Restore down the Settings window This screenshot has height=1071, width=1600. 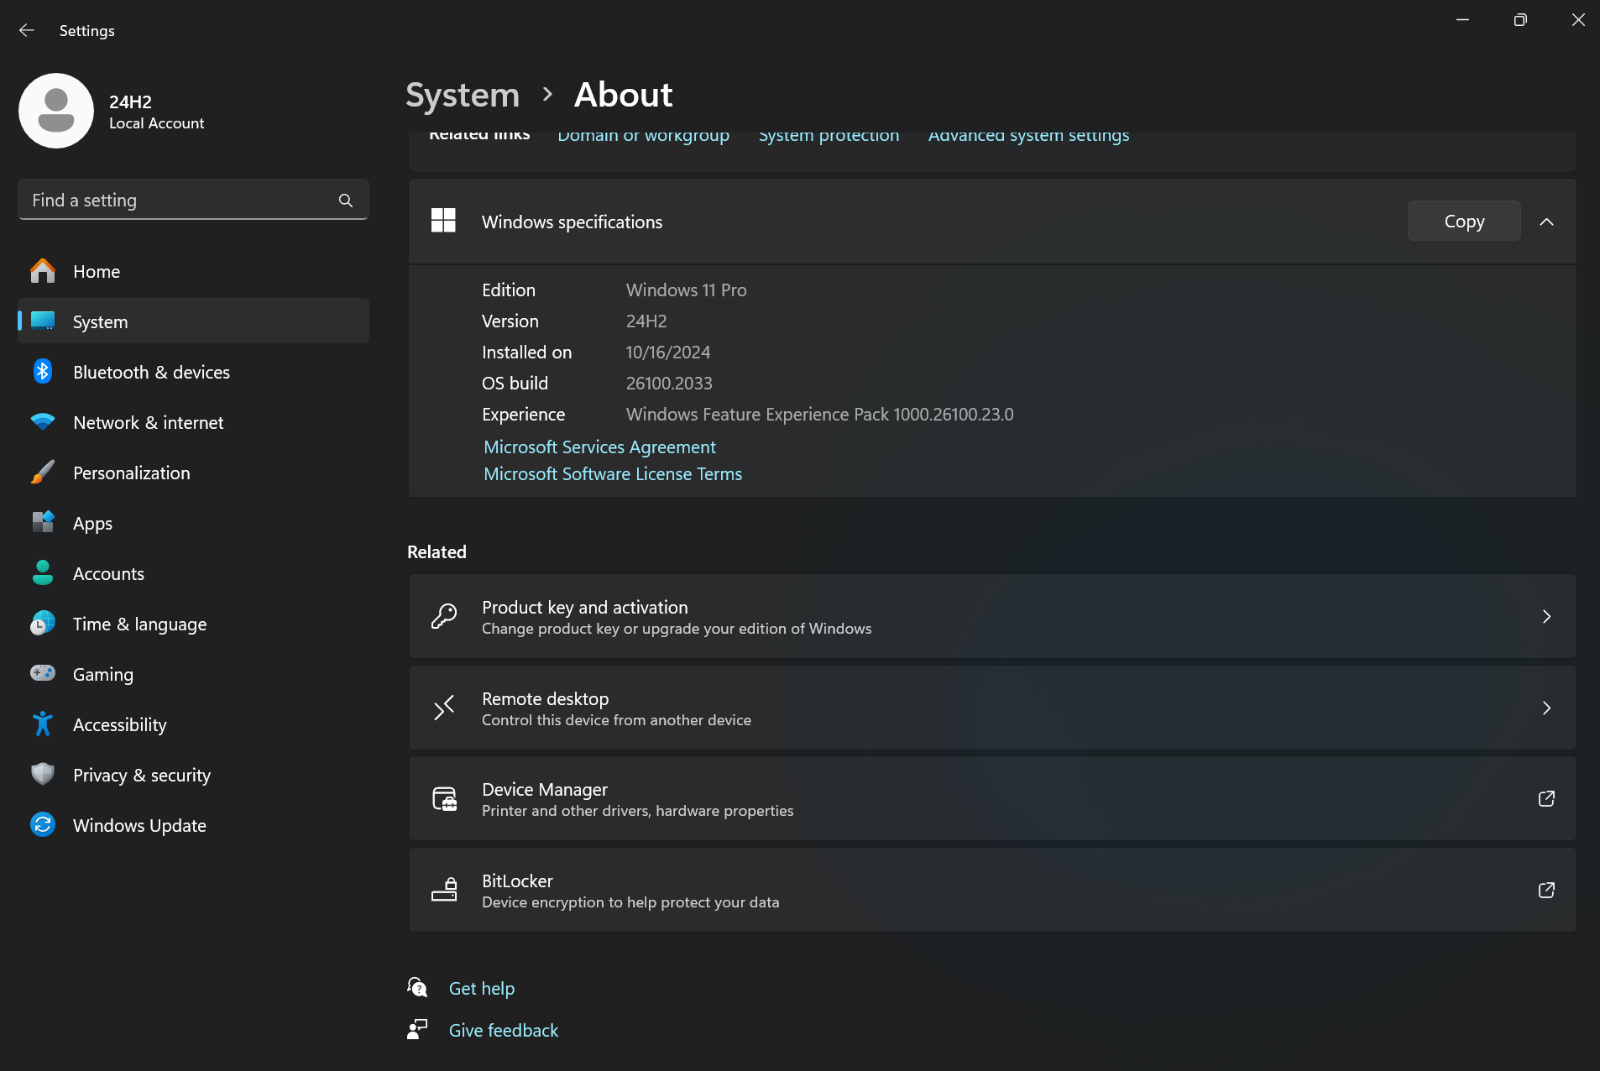(x=1520, y=20)
